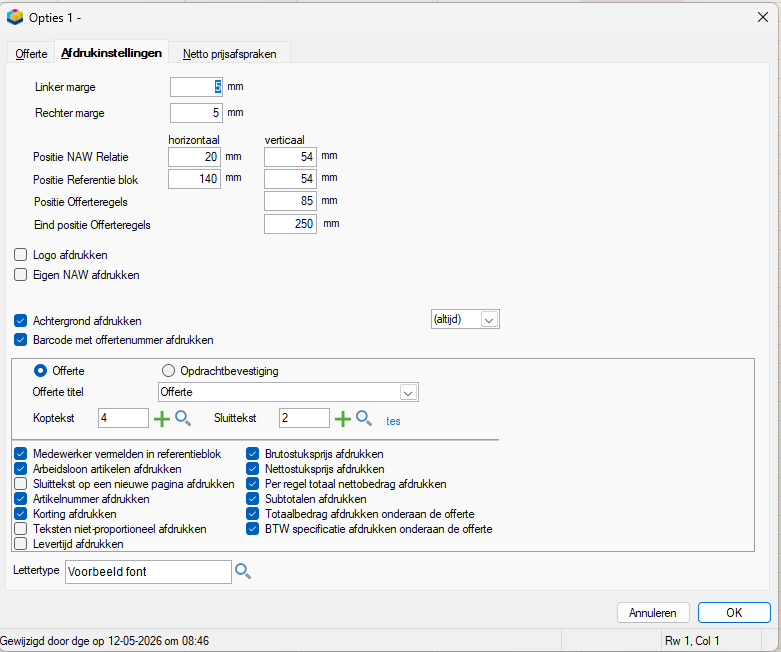Click the blue 'tes' link
The height and width of the screenshot is (652, 781).
[x=393, y=421]
